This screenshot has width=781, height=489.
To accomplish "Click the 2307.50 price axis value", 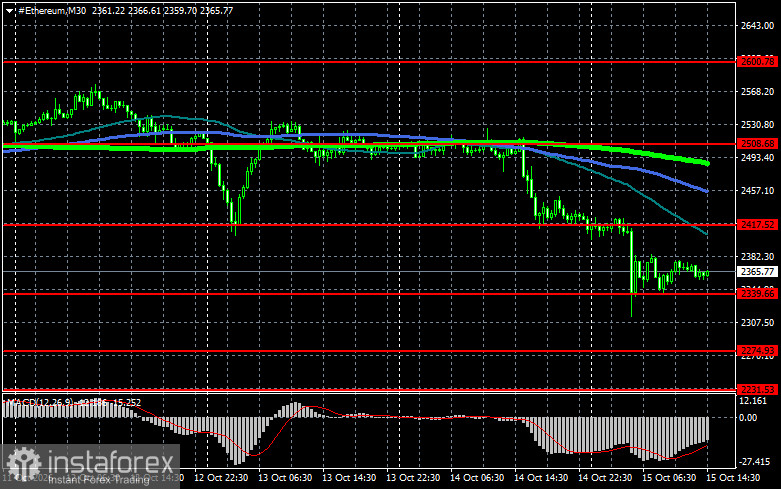I will click(757, 323).
